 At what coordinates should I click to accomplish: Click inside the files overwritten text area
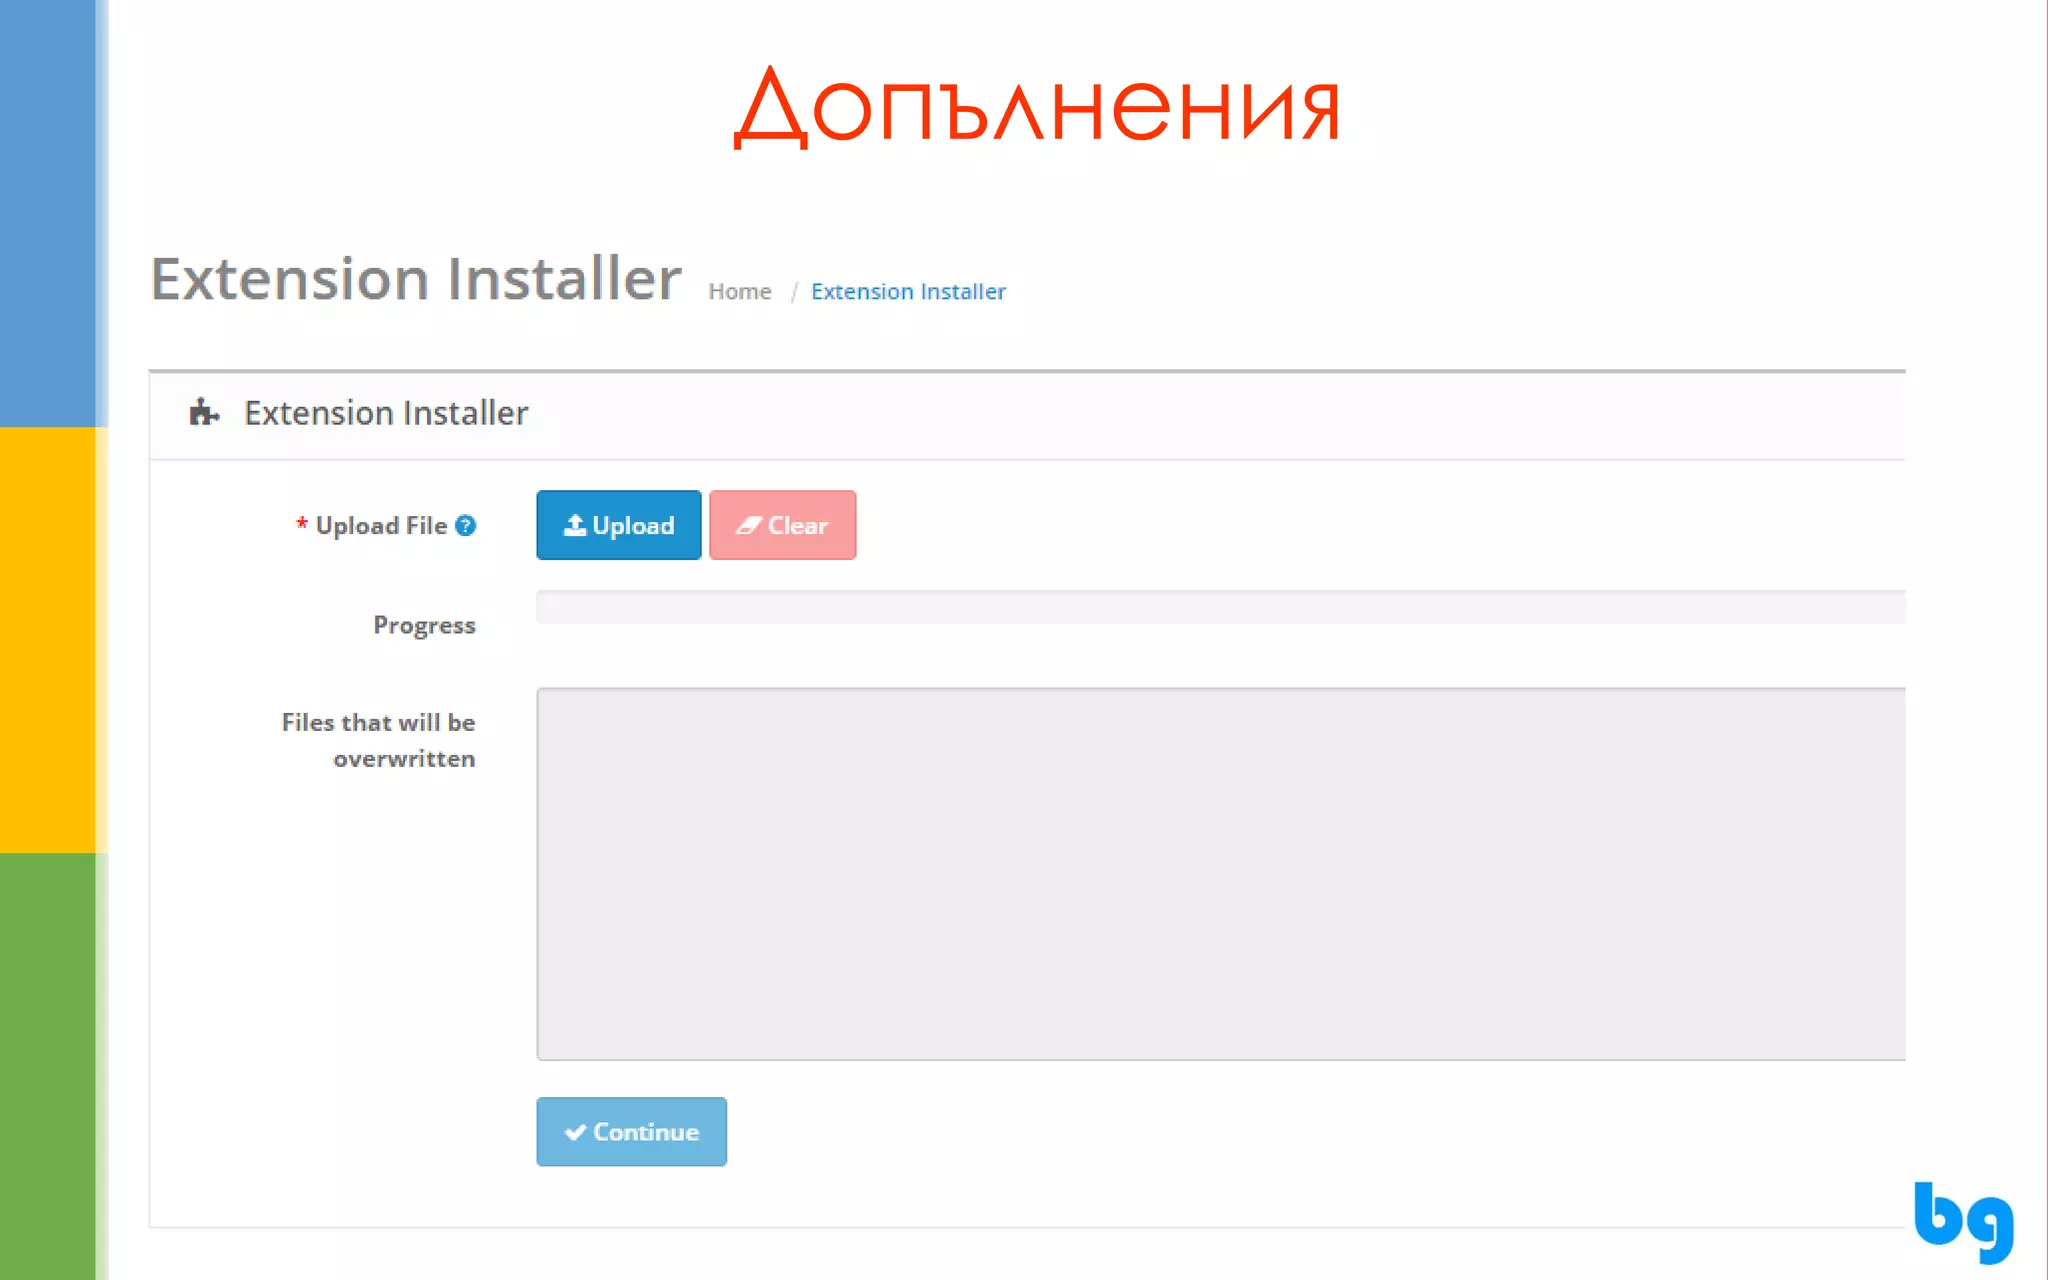1220,873
